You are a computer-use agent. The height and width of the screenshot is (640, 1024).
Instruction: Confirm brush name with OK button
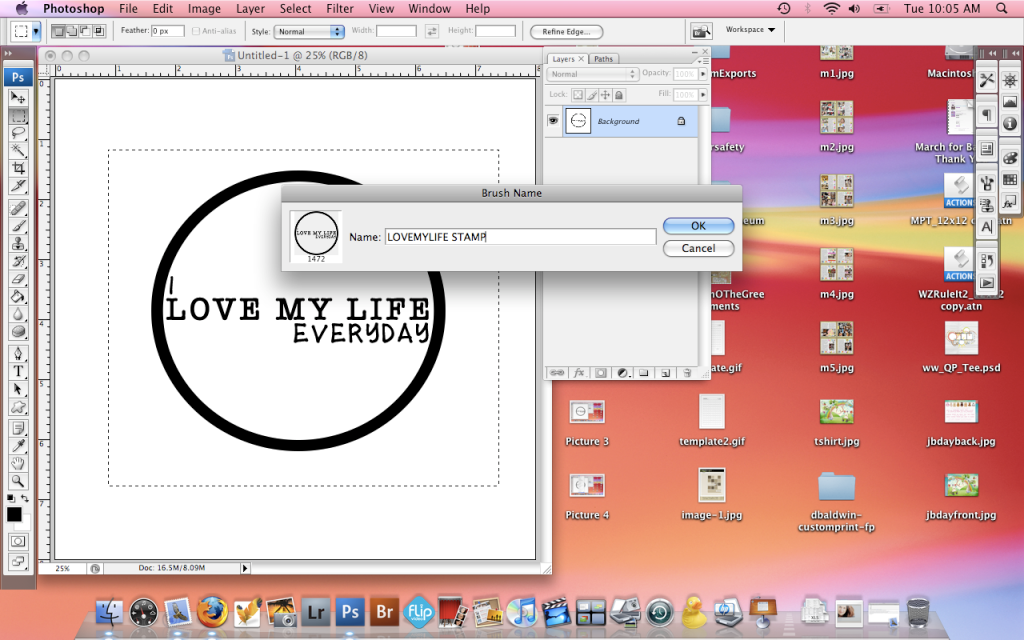tap(698, 226)
